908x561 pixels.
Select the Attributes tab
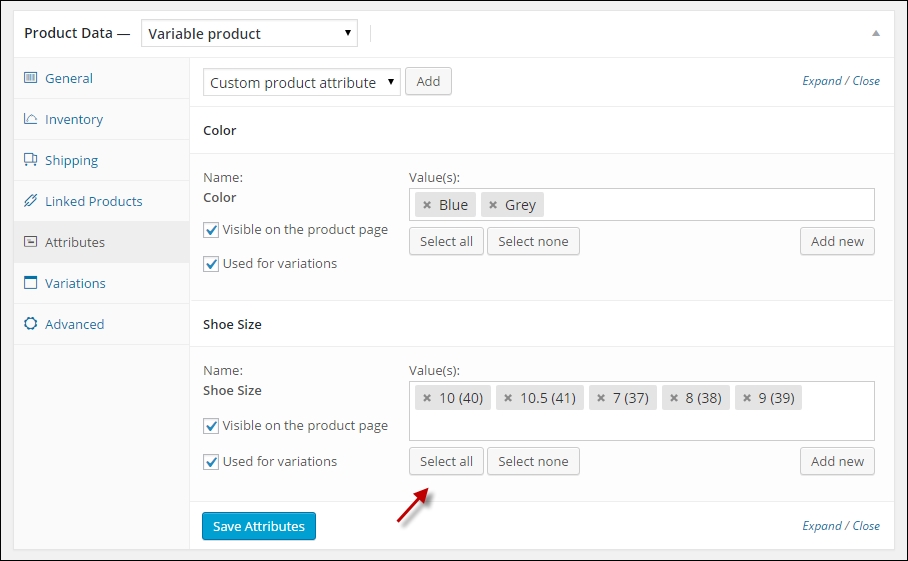(x=102, y=242)
